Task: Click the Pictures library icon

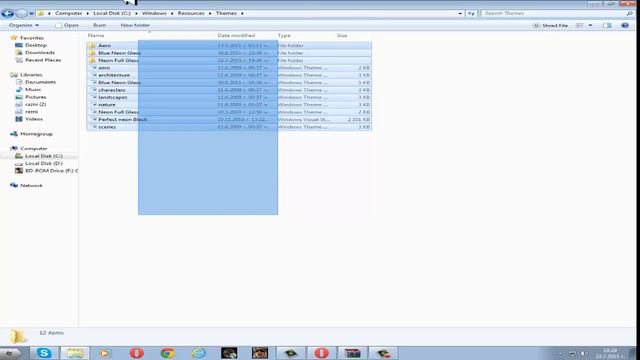Action: 19,97
